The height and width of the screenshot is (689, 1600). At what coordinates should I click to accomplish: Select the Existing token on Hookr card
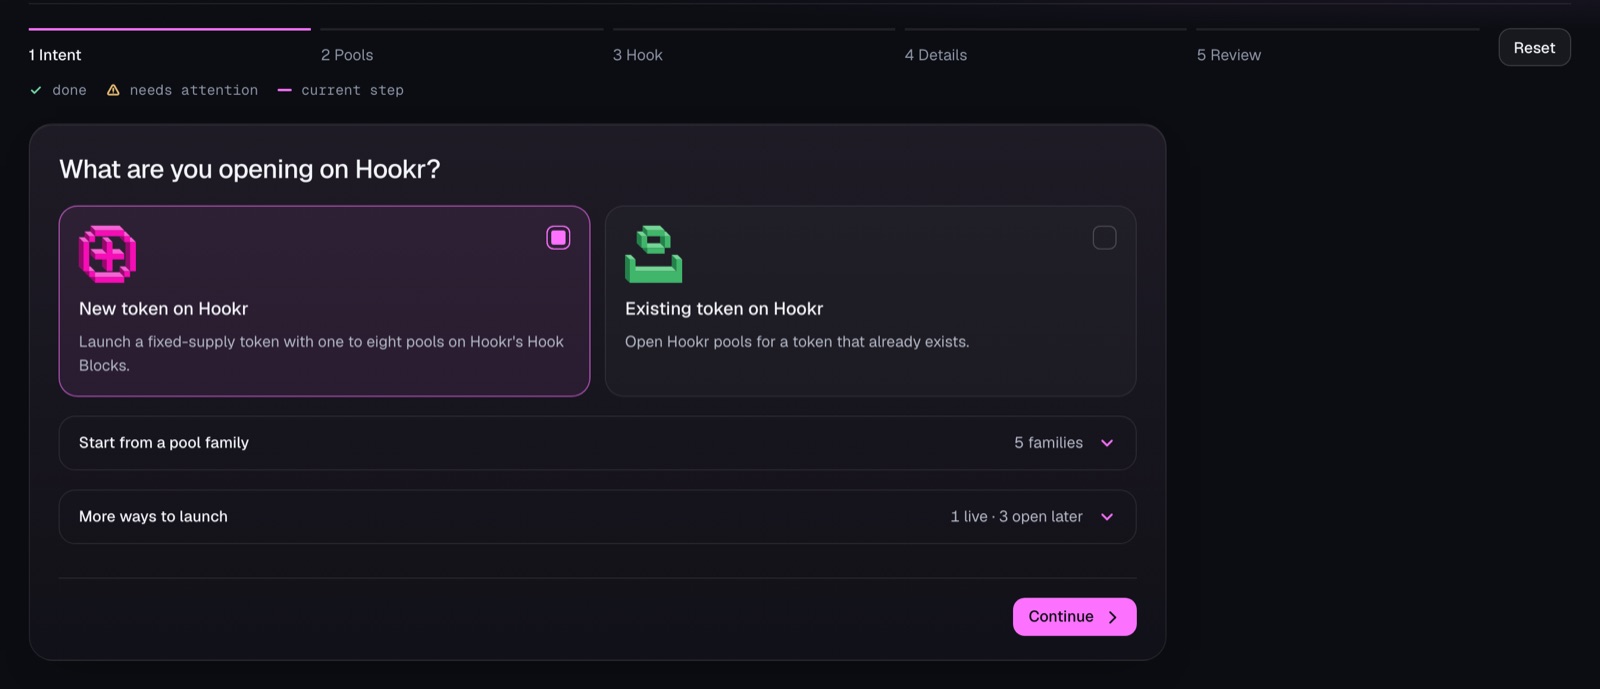(870, 301)
